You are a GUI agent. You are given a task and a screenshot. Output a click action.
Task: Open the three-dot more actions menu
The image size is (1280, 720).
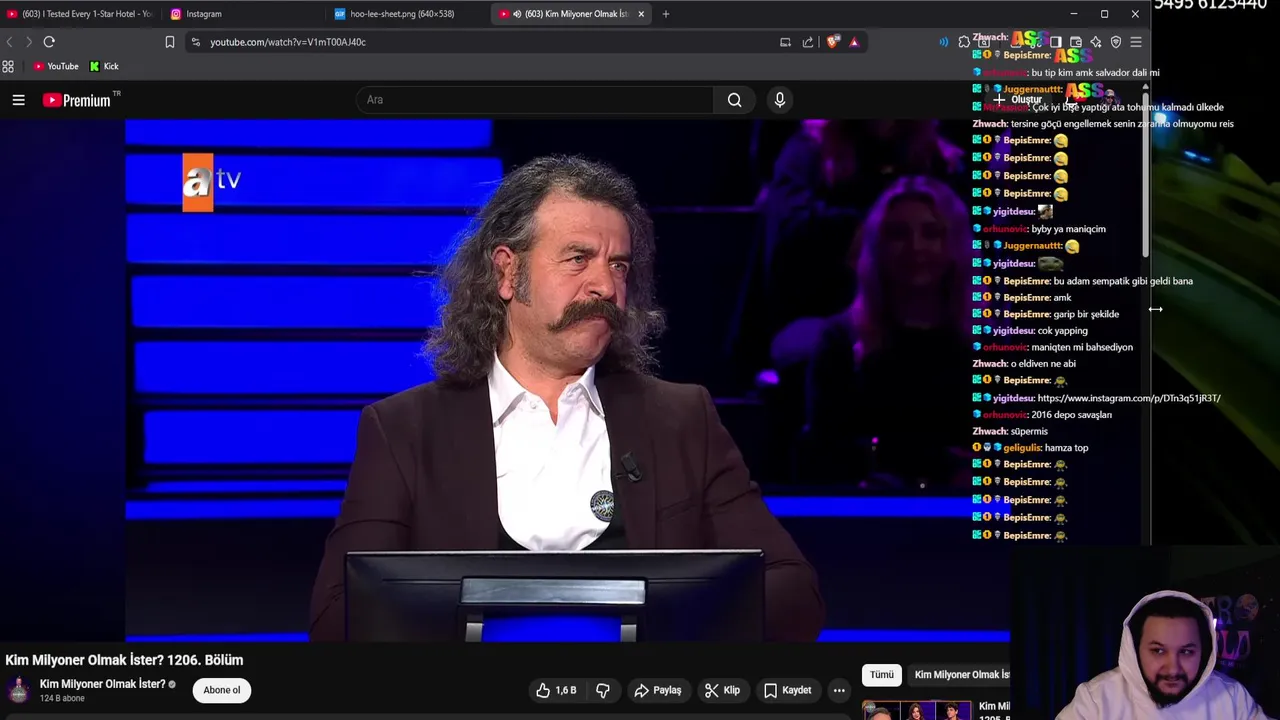pyautogui.click(x=839, y=690)
